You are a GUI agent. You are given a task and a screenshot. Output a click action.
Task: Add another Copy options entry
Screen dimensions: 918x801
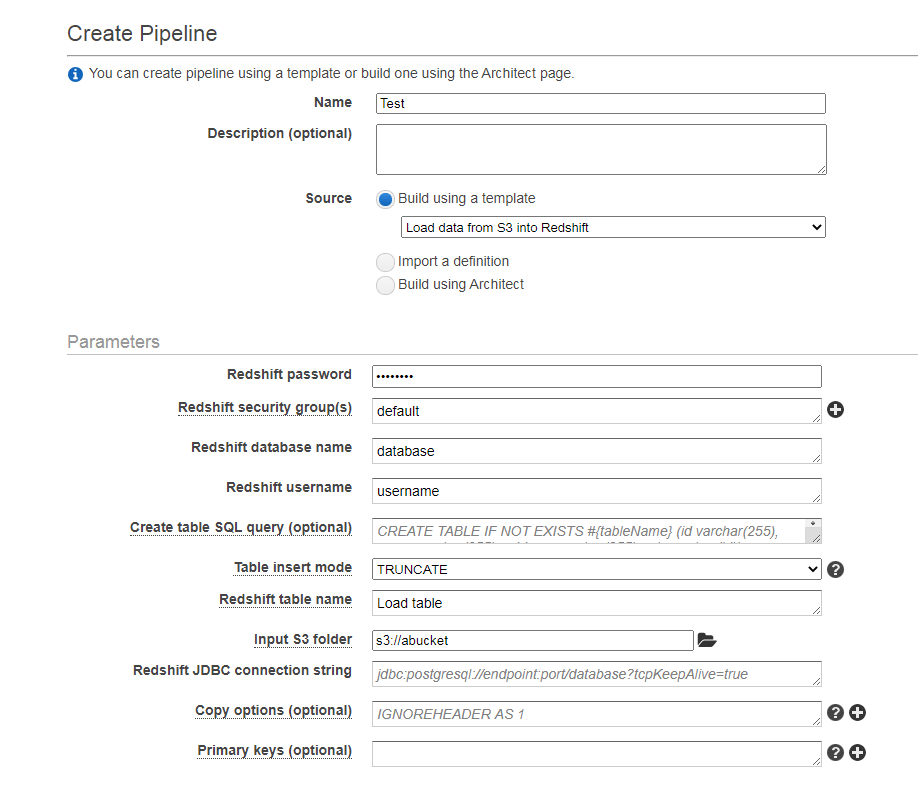point(857,713)
